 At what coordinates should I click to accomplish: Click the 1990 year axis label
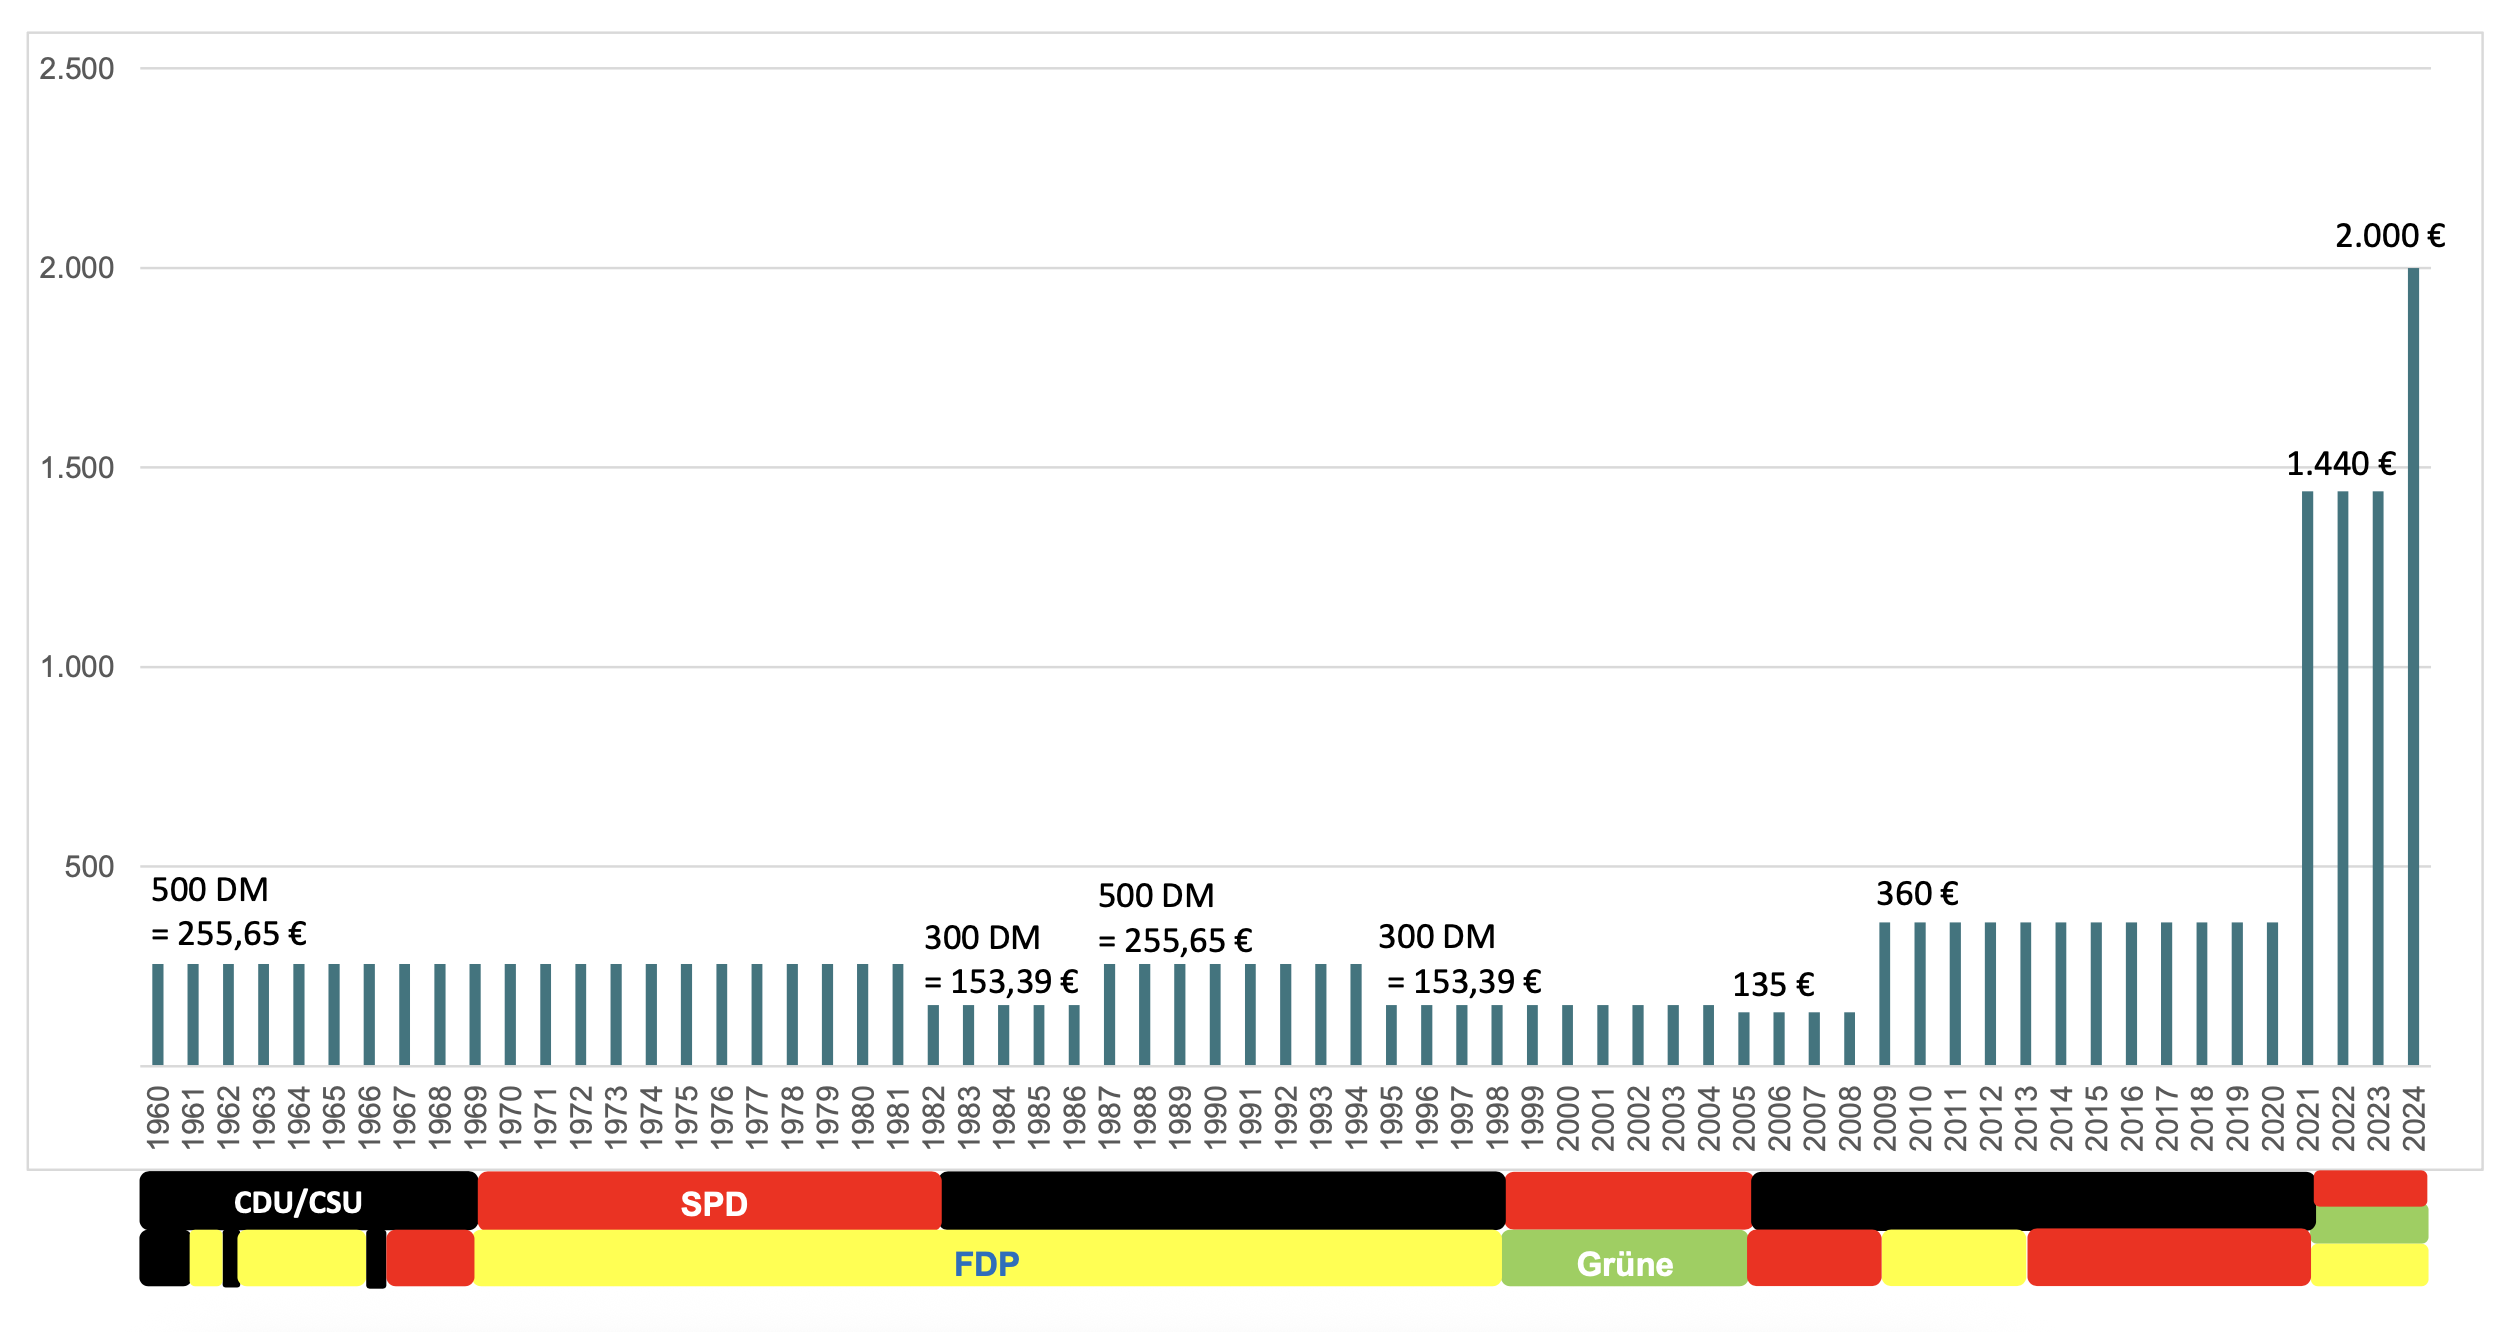point(1215,1119)
